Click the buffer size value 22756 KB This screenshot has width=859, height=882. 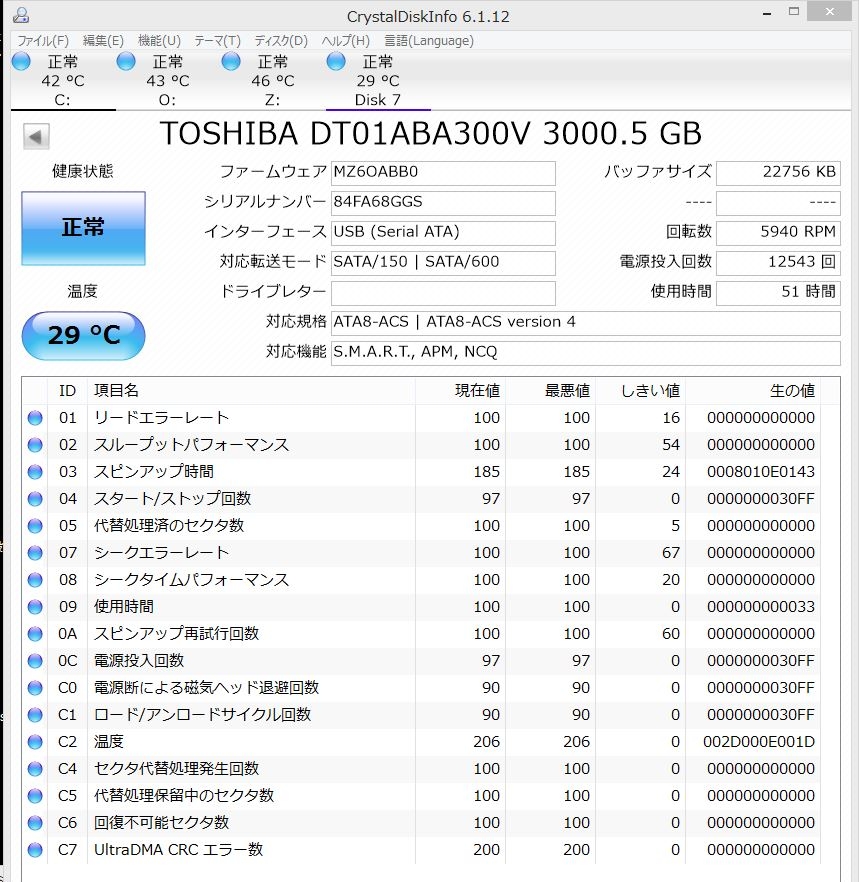(778, 173)
